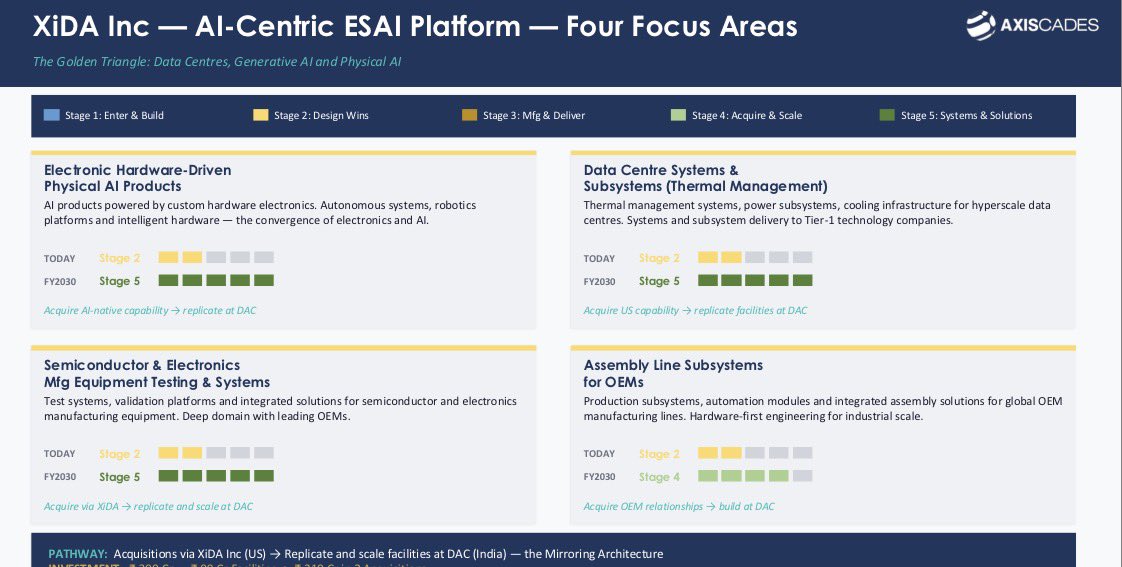
Task: Click the 'Thermal management systems, power subsystems' description
Action: pos(817,213)
